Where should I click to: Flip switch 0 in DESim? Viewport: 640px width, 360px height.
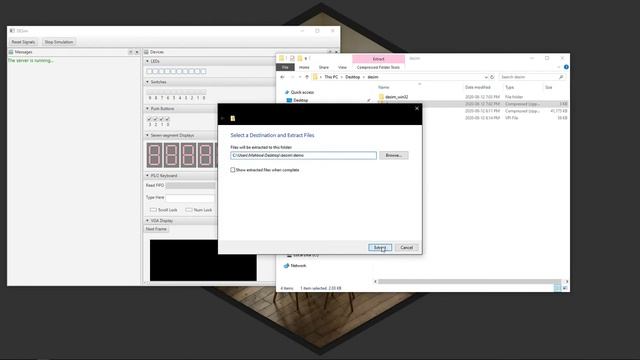click(204, 92)
